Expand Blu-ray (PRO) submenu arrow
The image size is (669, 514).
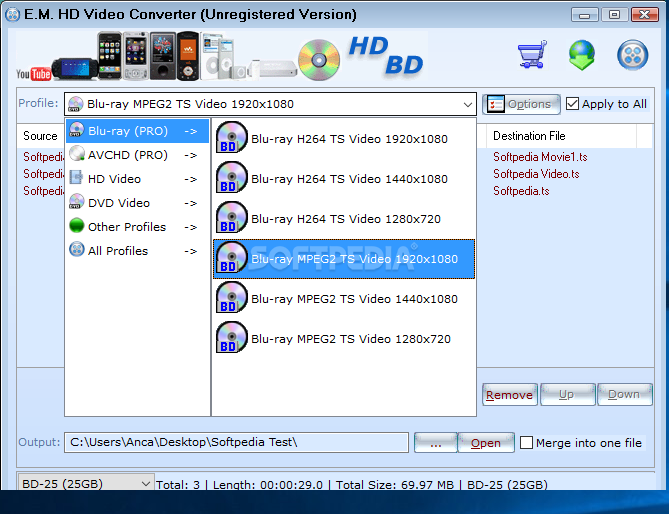pos(191,131)
